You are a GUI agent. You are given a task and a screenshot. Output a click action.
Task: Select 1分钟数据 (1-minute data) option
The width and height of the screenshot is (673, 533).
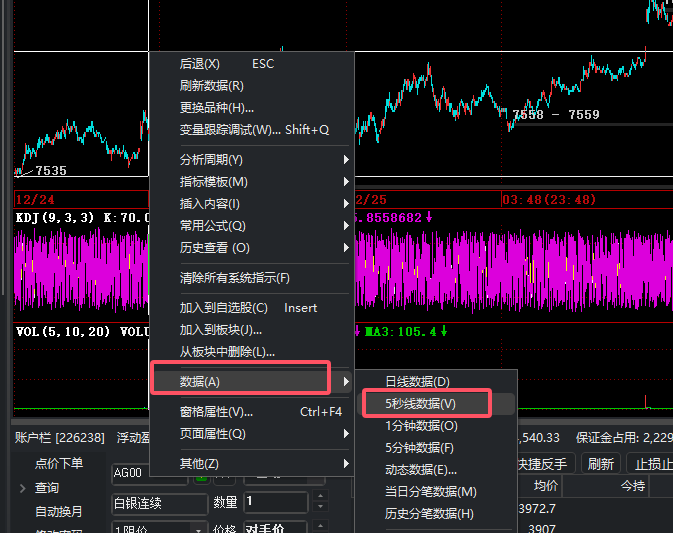(421, 426)
